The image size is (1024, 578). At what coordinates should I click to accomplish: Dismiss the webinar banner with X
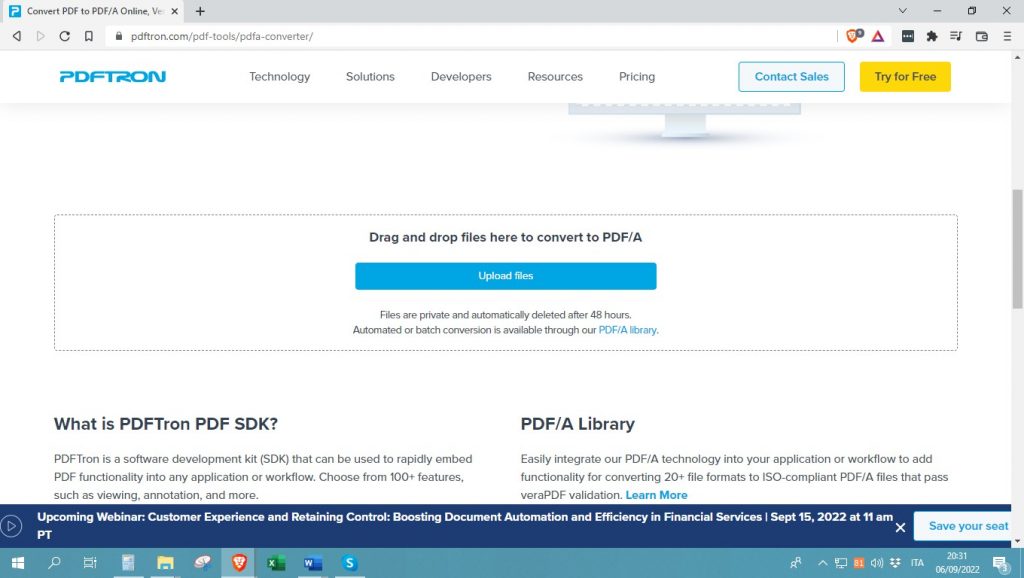pos(900,527)
